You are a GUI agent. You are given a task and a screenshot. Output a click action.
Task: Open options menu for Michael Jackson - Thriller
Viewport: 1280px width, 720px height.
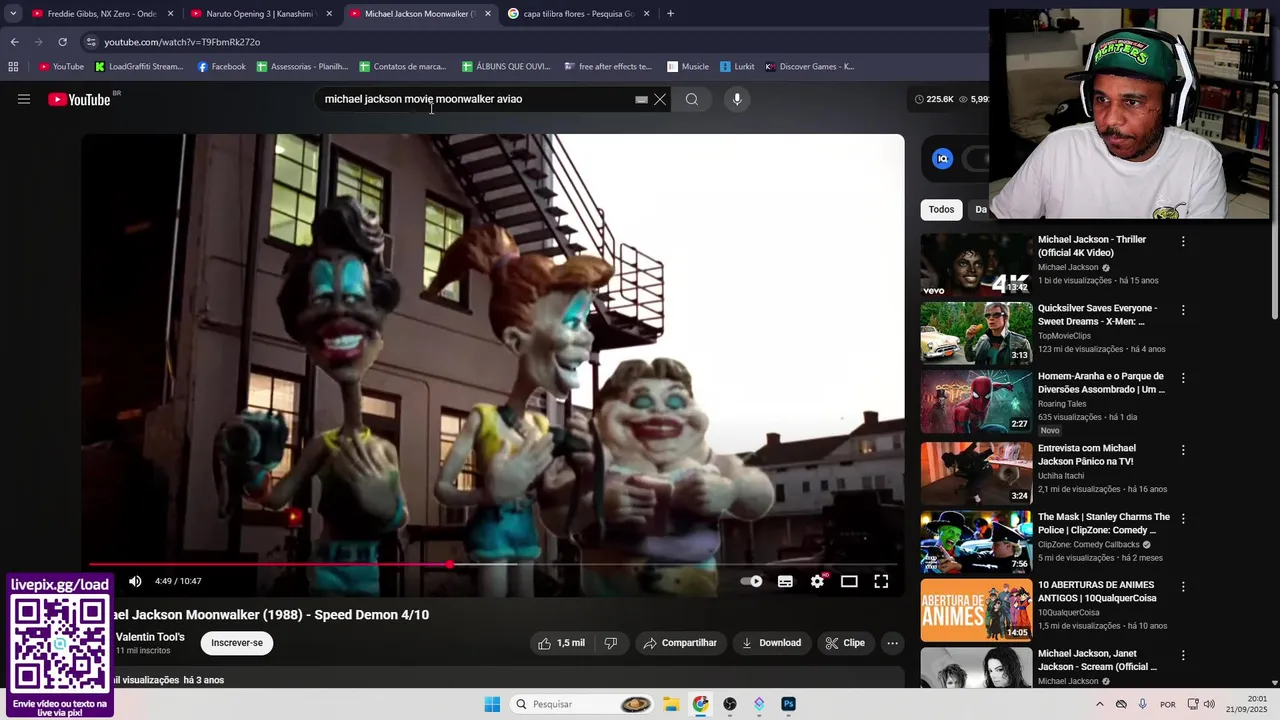pos(1183,241)
